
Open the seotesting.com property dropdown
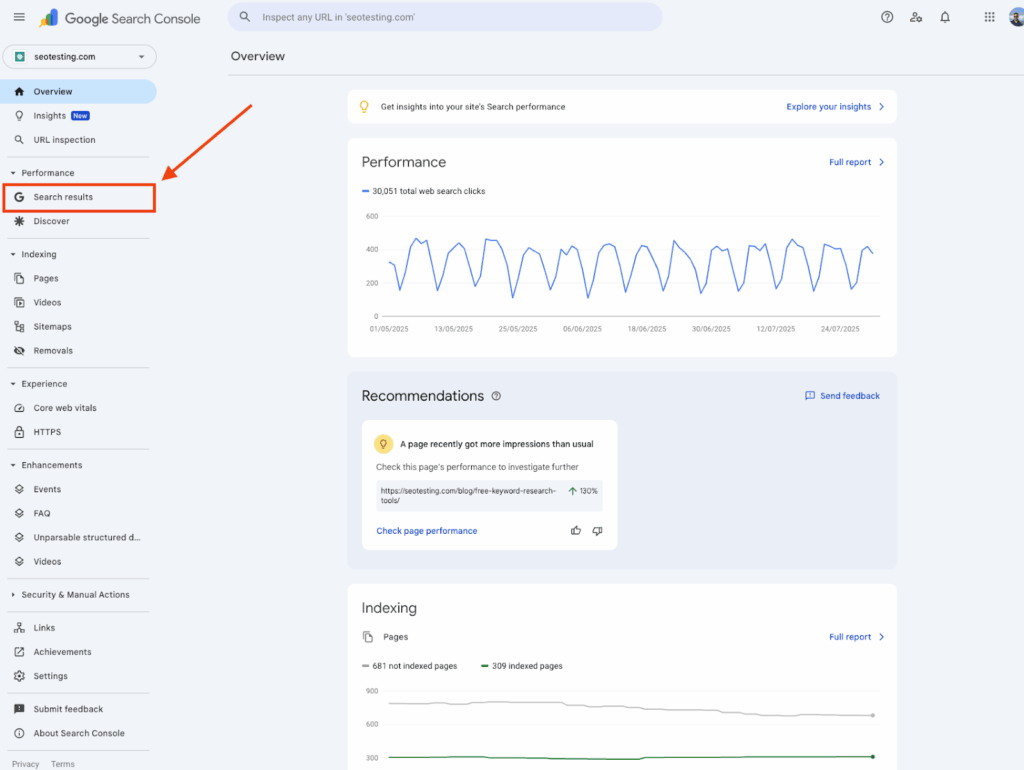tap(80, 57)
